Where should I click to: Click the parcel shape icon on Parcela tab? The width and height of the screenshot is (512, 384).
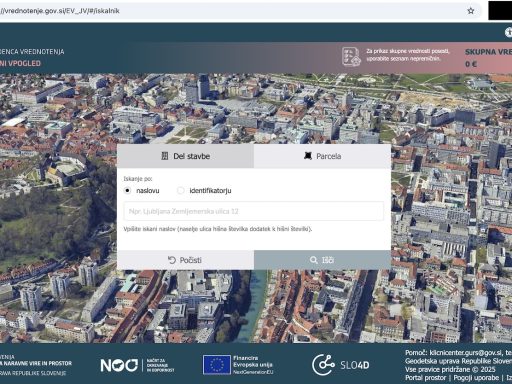(x=308, y=156)
